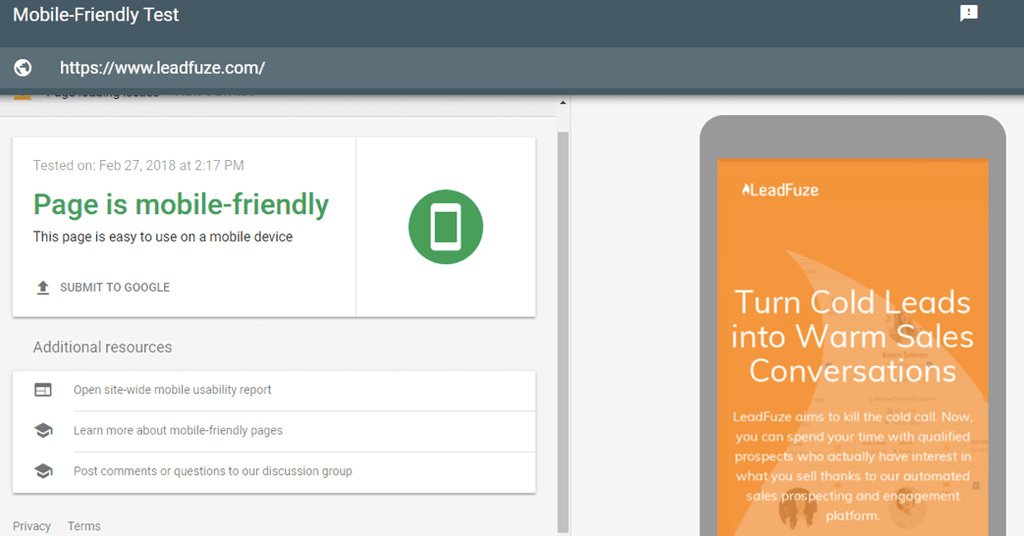Click the Additional resources heading

click(x=103, y=347)
